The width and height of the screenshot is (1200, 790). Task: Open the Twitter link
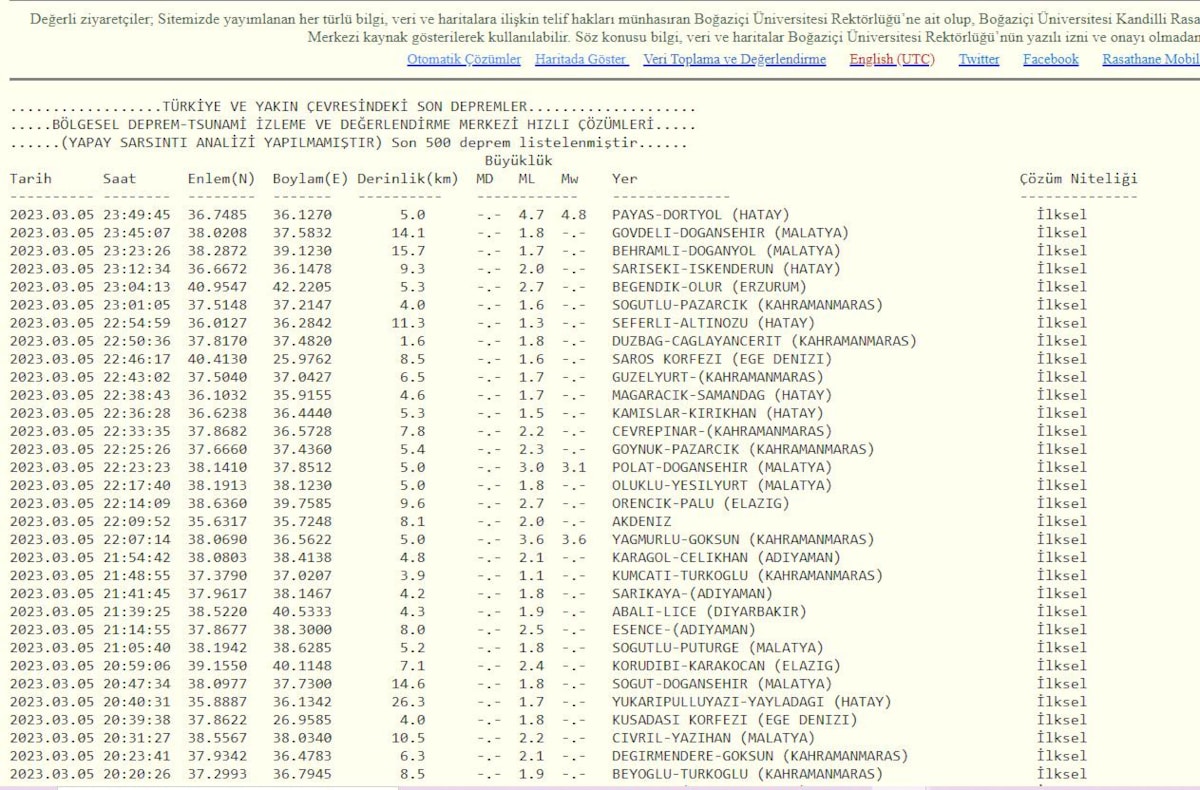click(x=978, y=60)
